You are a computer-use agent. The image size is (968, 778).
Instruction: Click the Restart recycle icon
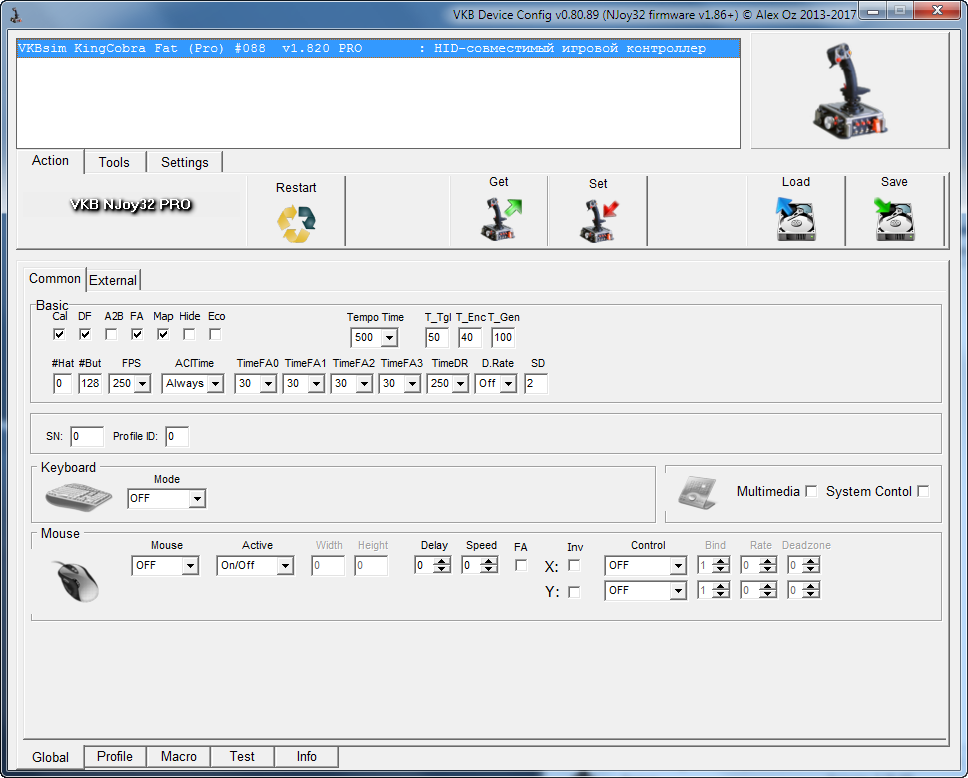[296, 223]
